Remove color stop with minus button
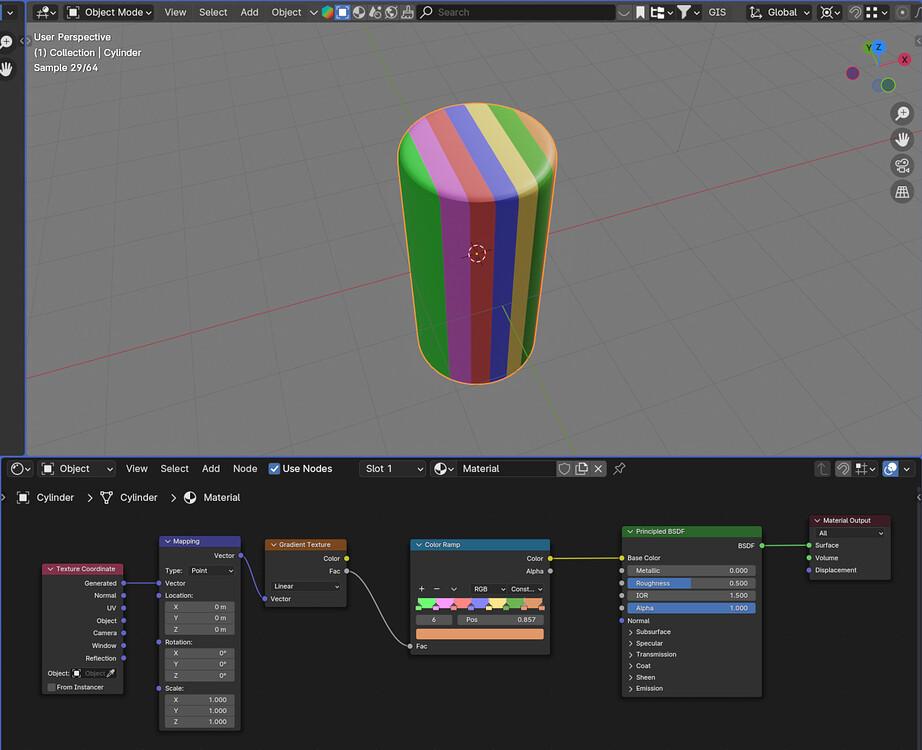 click(436, 589)
